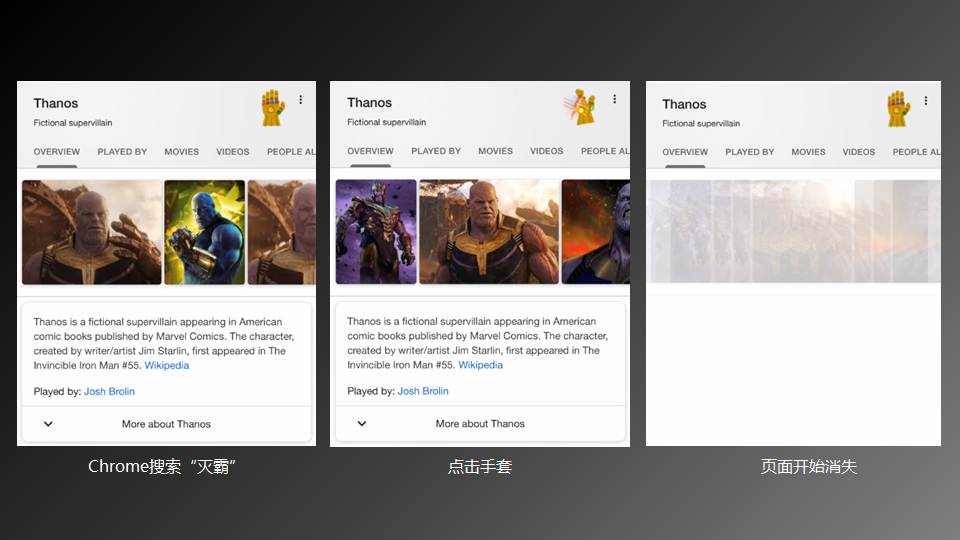Image resolution: width=960 pixels, height=540 pixels.
Task: Click the 'Played by:' label in the middle panel
Action: 371,391
